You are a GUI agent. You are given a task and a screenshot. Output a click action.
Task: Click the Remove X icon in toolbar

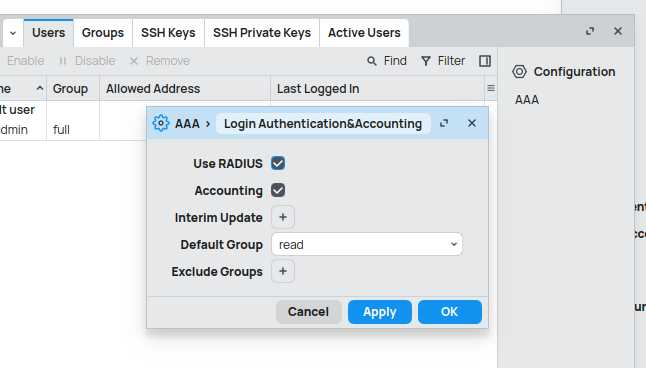pyautogui.click(x=134, y=61)
